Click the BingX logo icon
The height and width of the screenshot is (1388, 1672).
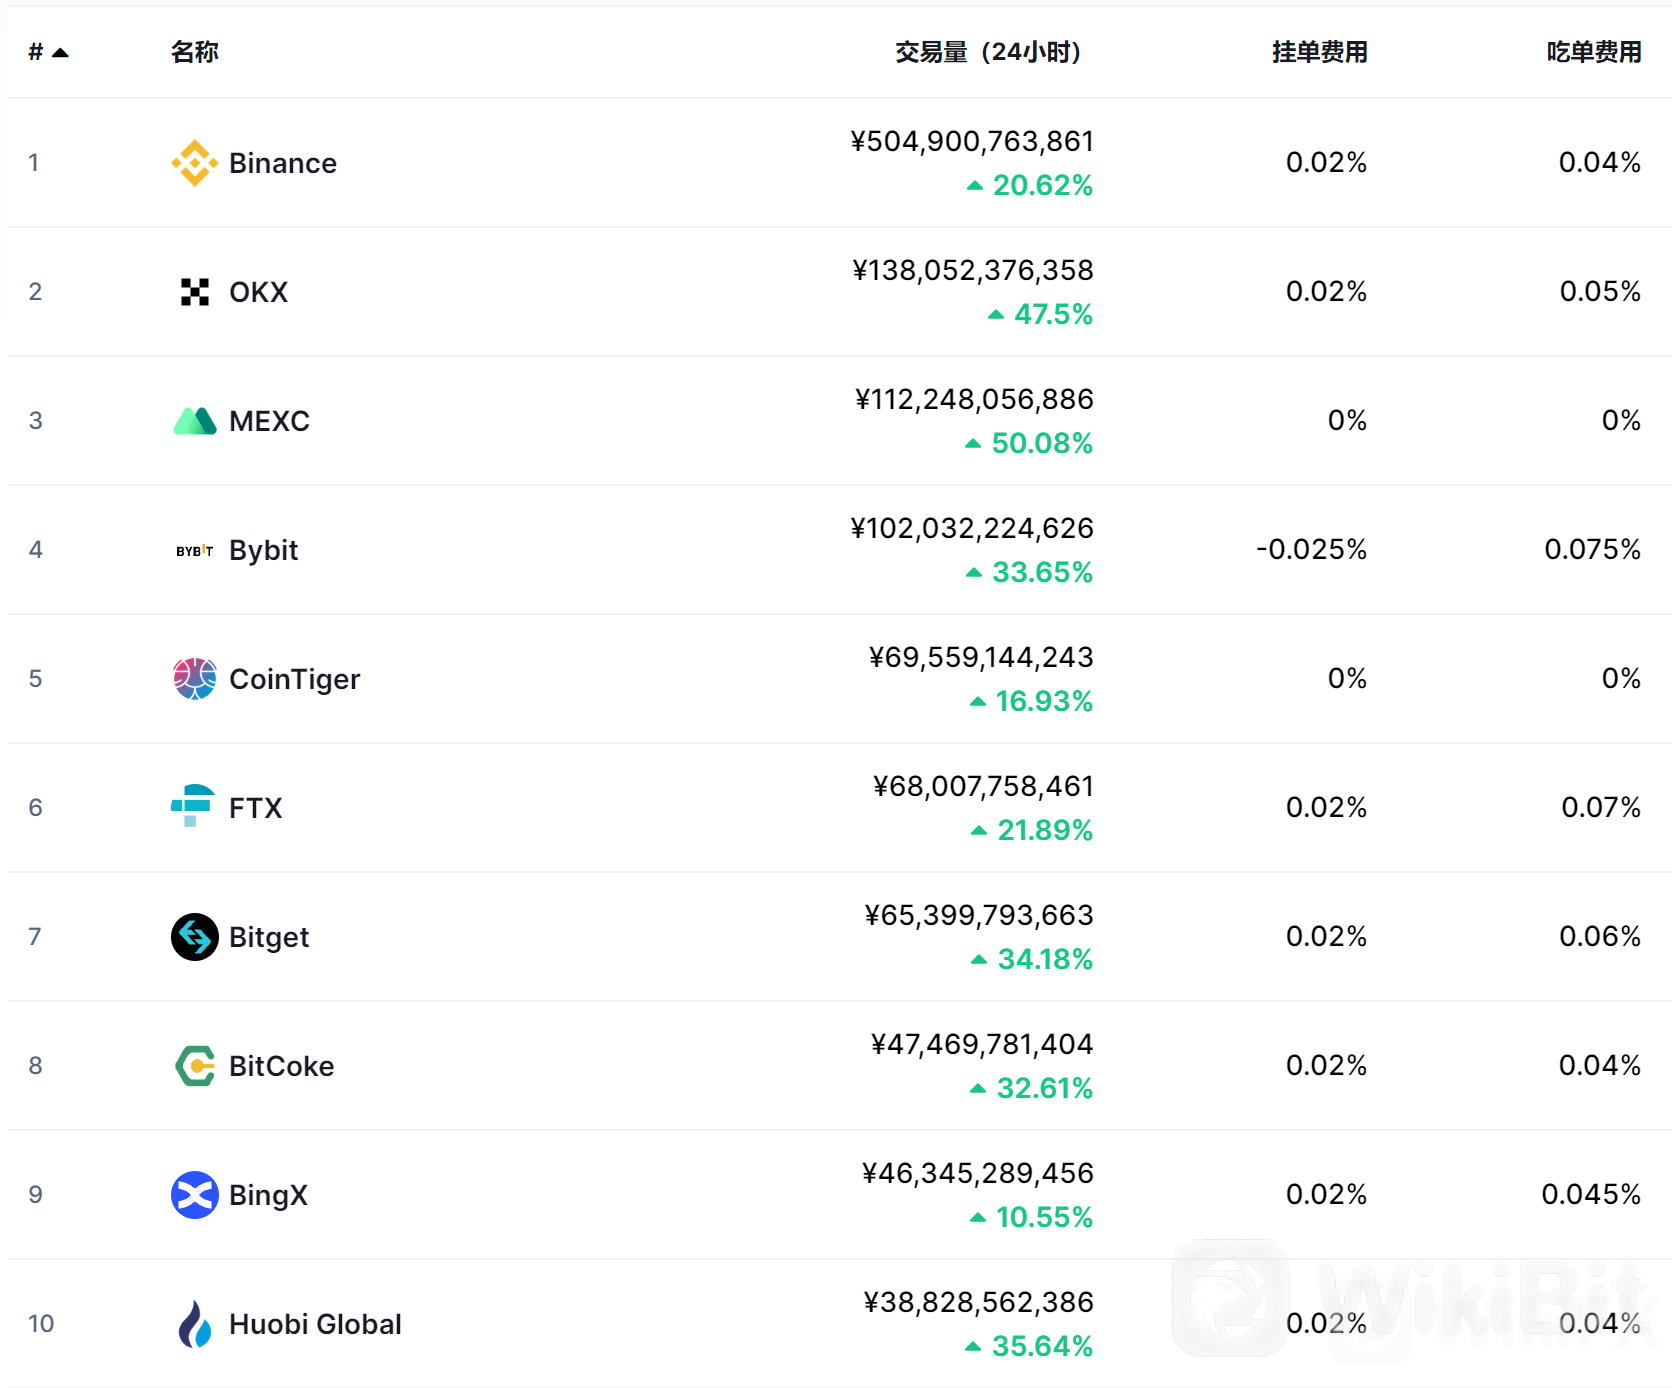coord(195,1195)
